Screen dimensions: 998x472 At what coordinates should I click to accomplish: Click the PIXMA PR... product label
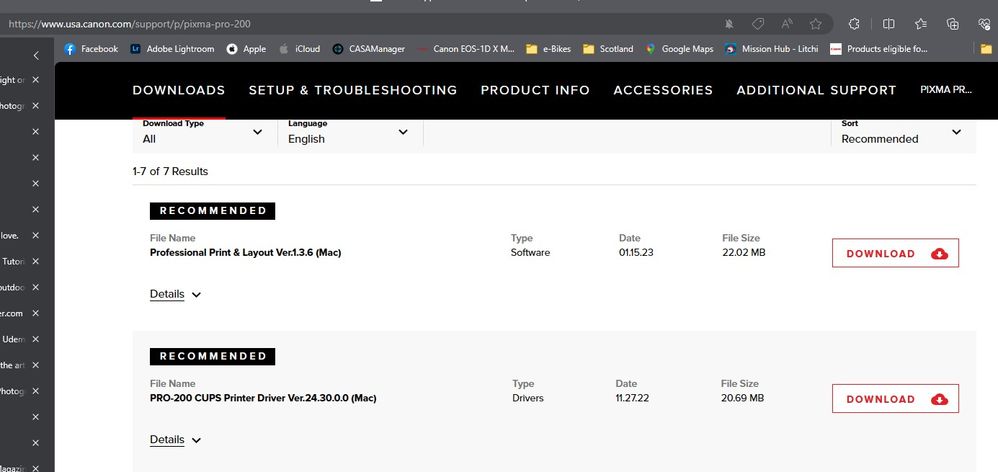946,90
